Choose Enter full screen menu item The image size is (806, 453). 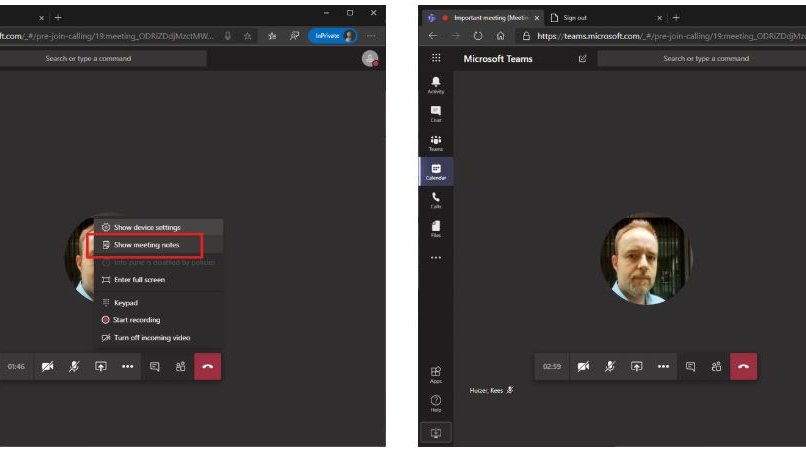158,280
